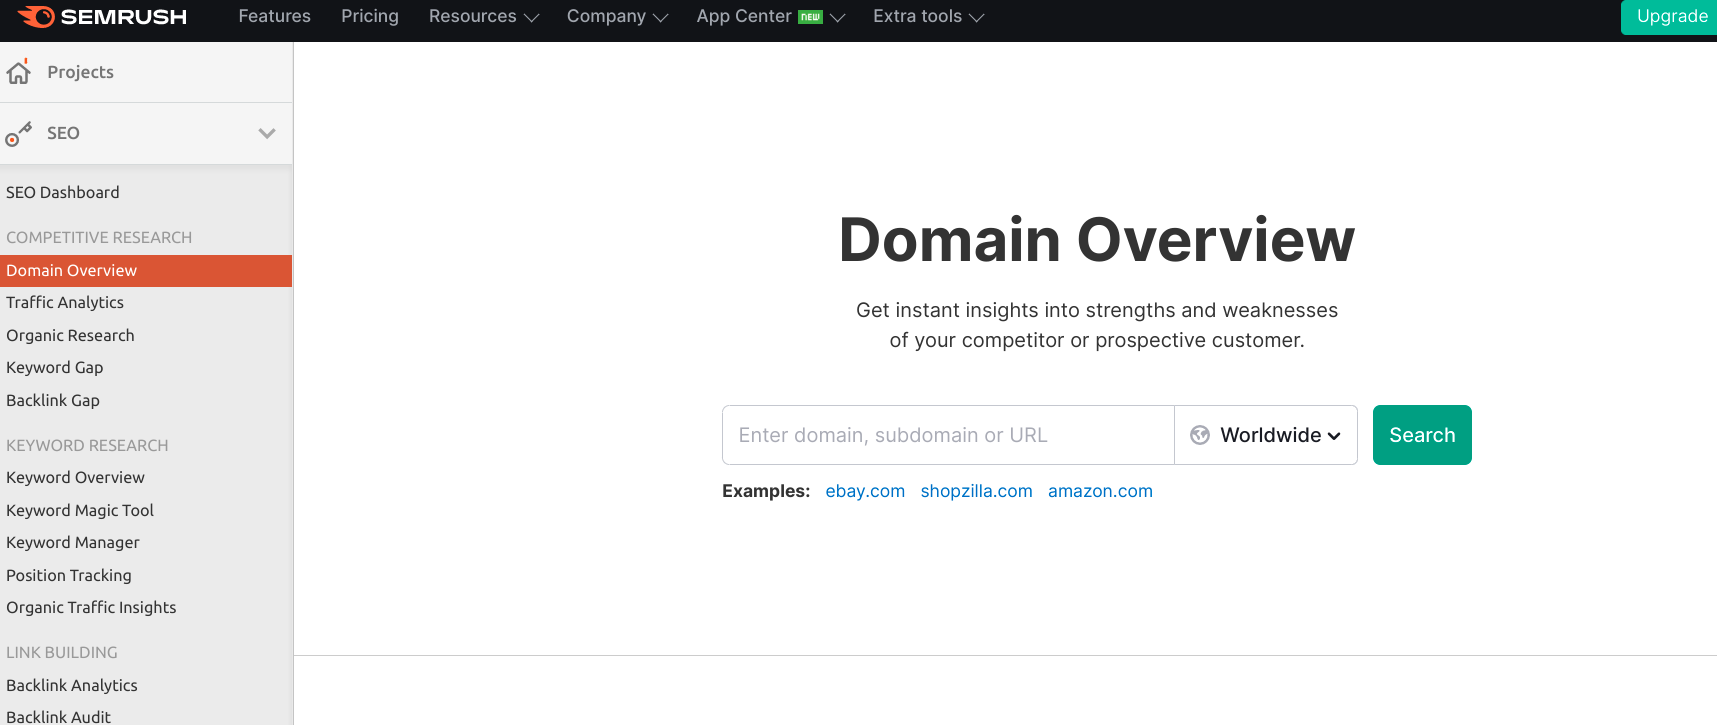Click the 'Domain Overview' page heading
Viewport: 1717px width, 725px height.
1097,240
